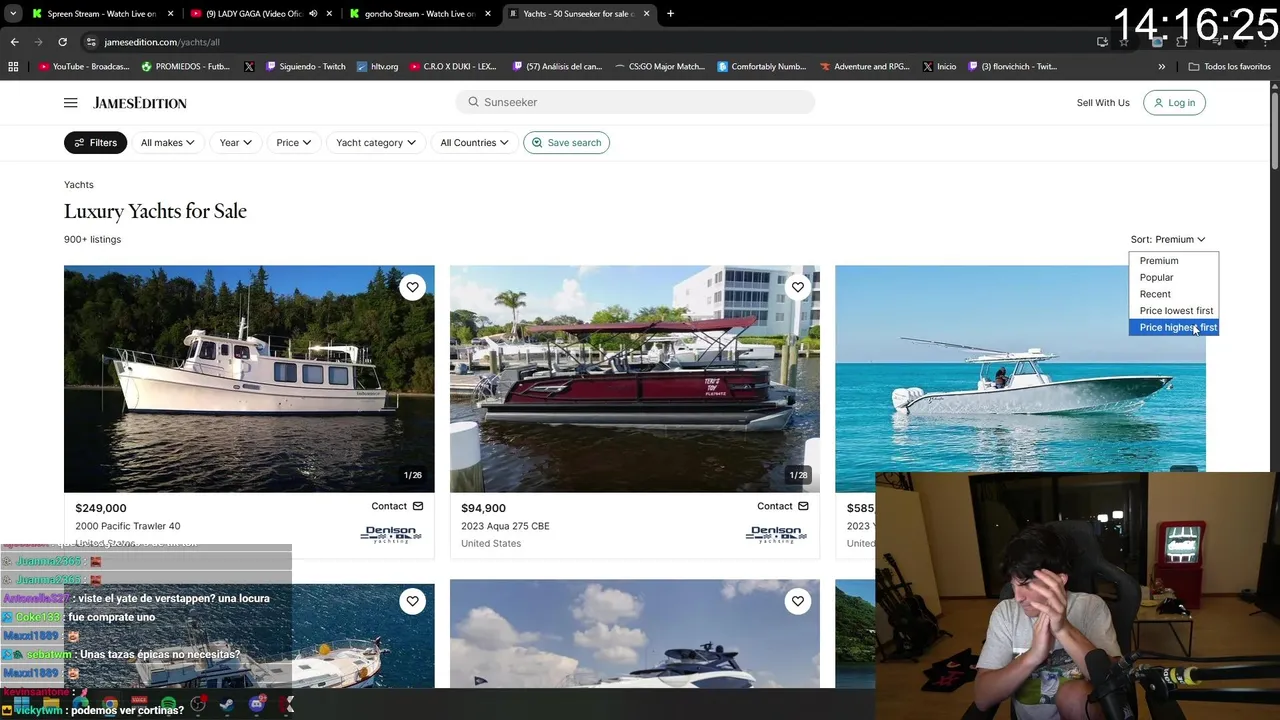Open the red Aqua 275 pontoon photo
This screenshot has width=1280, height=720.
click(634, 379)
